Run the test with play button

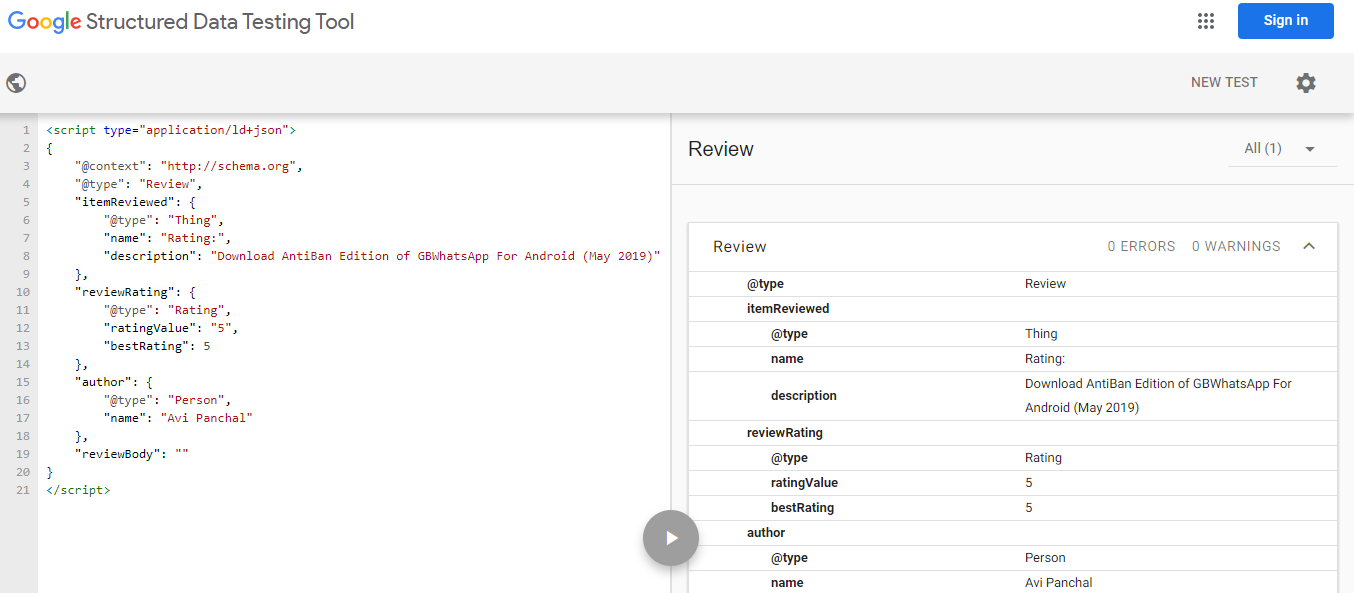[x=670, y=538]
